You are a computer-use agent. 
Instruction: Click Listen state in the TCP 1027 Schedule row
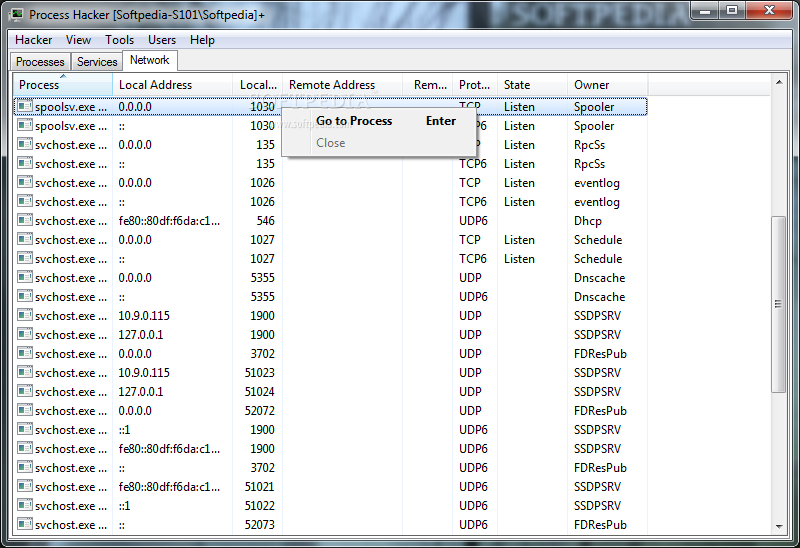[519, 240]
